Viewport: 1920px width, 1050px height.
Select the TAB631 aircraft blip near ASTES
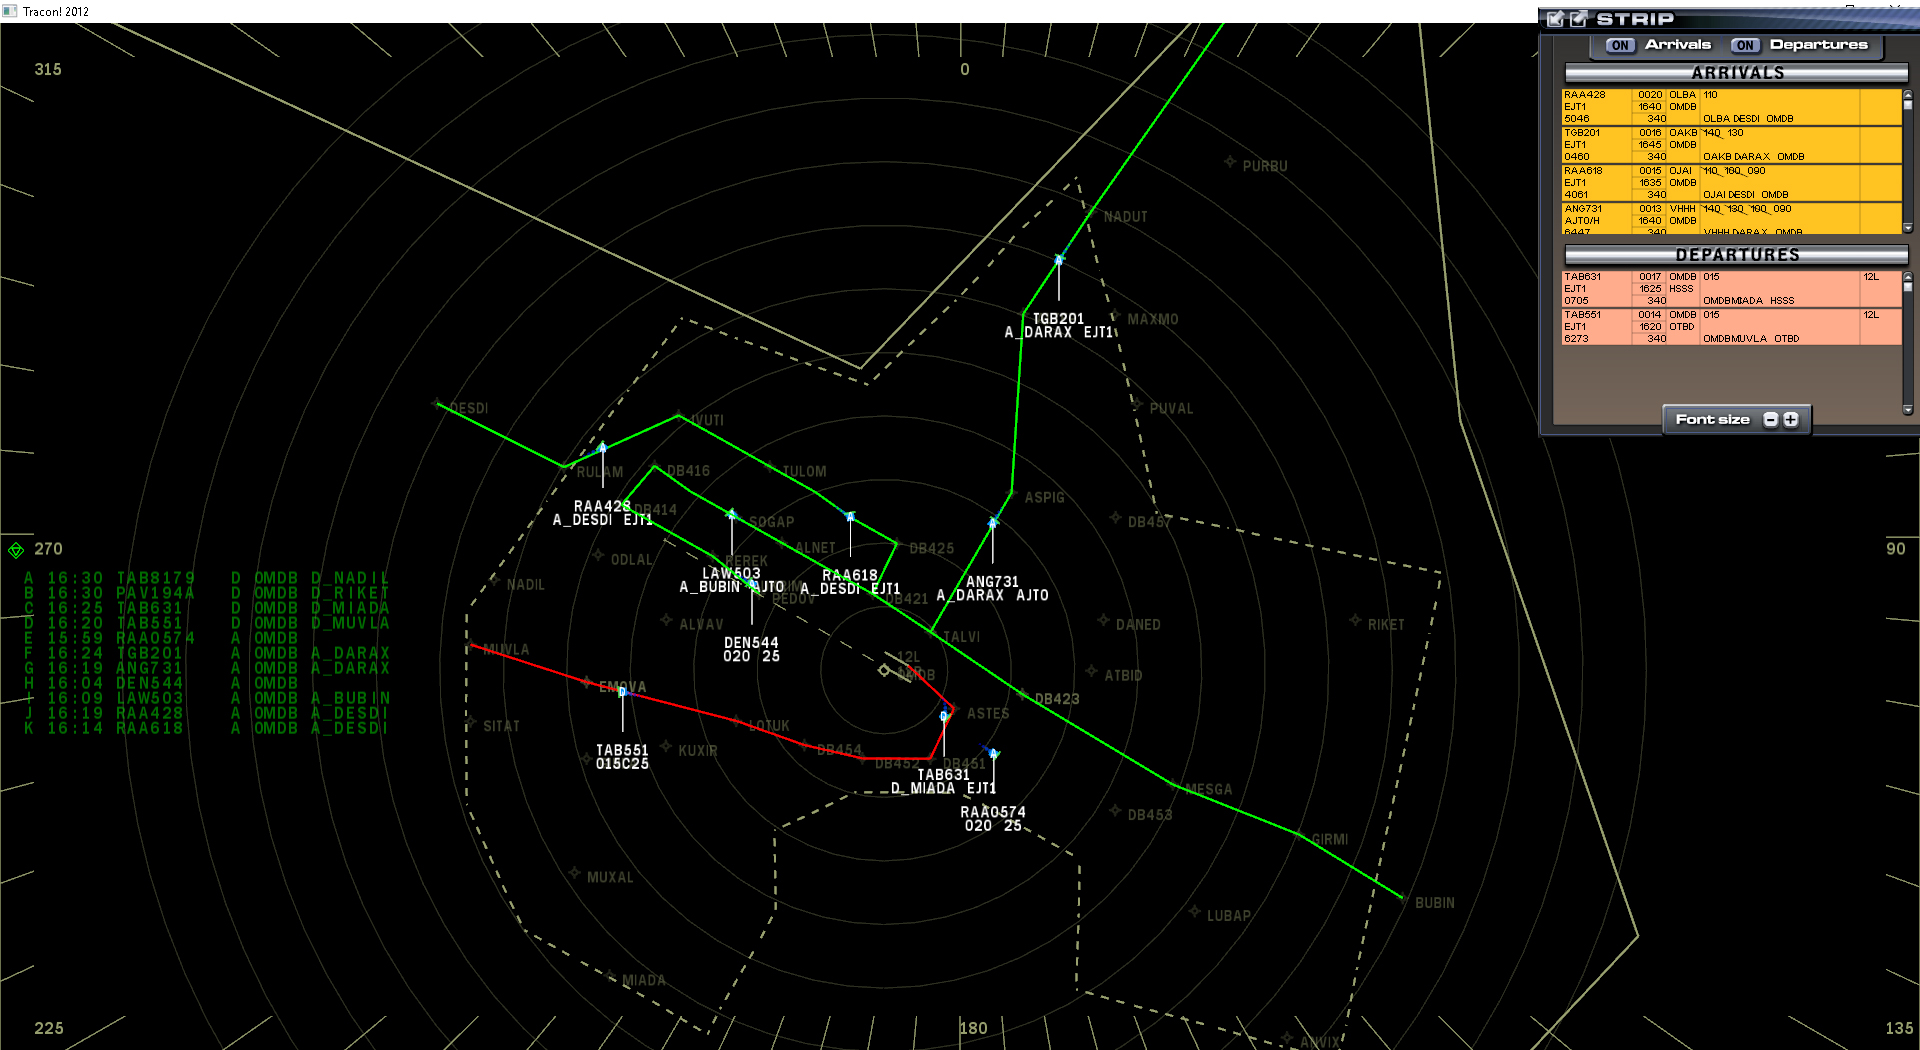point(944,714)
